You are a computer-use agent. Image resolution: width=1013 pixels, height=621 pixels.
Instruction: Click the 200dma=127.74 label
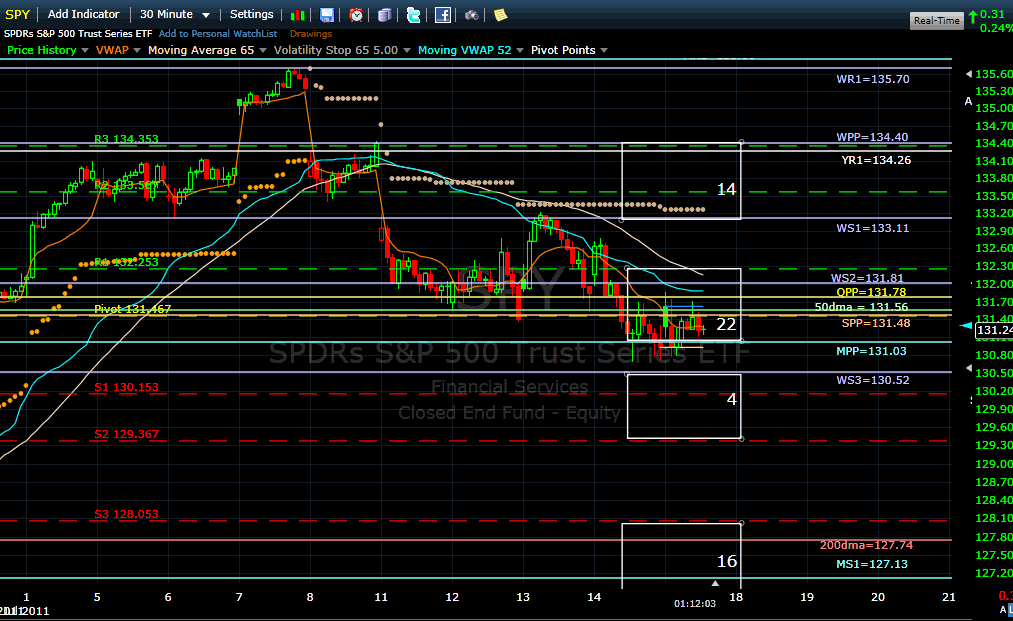click(x=866, y=545)
